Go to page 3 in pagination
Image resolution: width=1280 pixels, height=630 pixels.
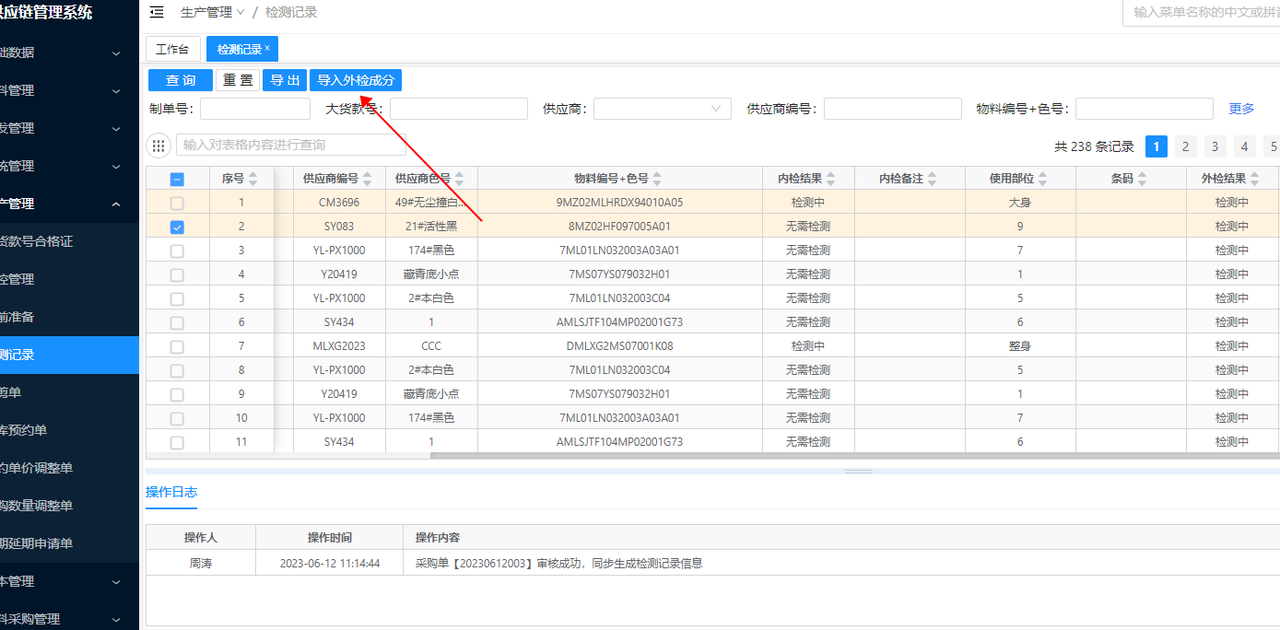1214,147
